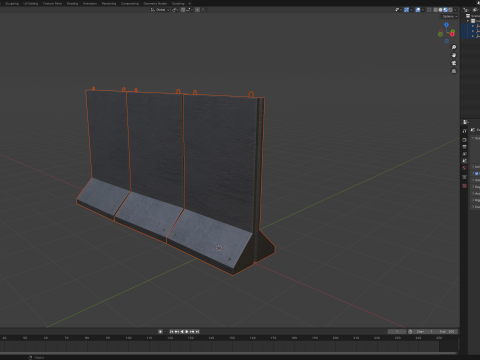Open viewport shading options dropdown

[455, 10]
